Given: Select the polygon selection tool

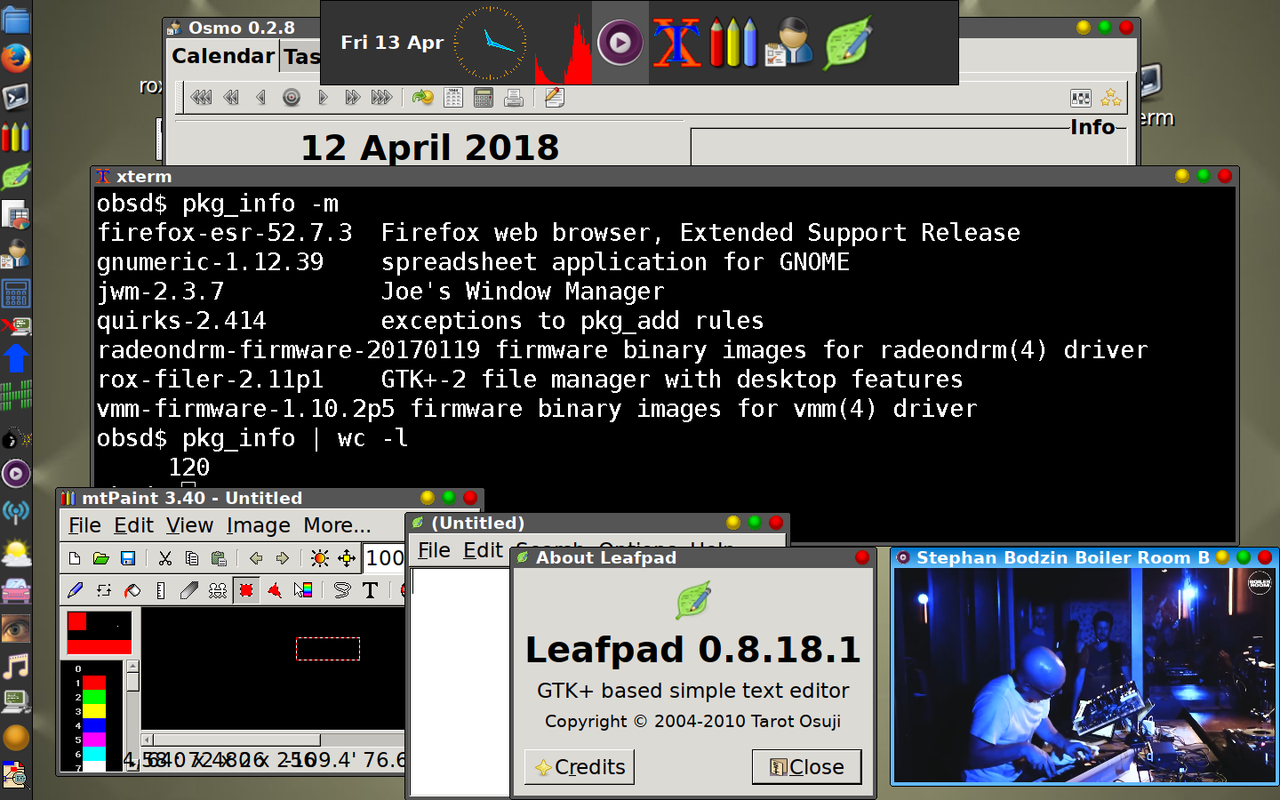Looking at the screenshot, I should point(274,590).
